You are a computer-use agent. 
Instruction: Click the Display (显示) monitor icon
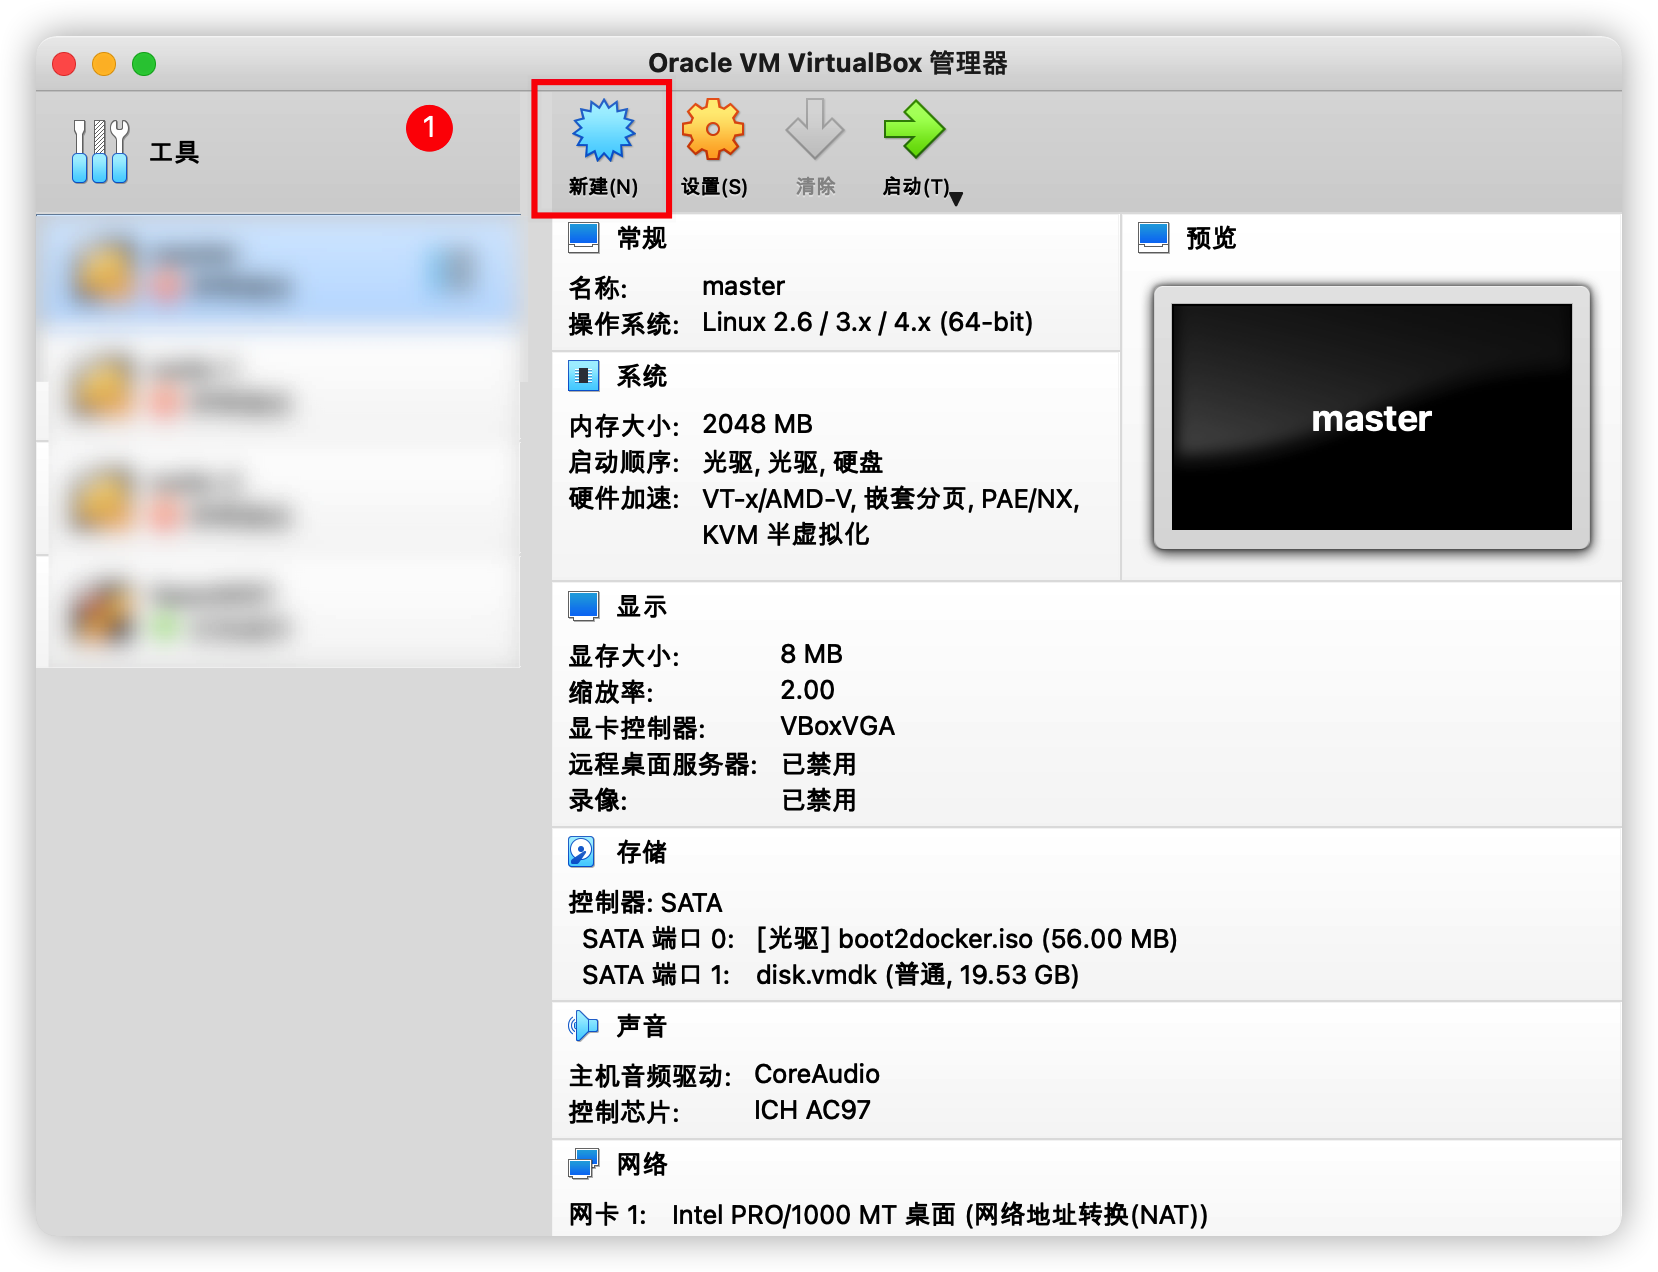pos(583,606)
